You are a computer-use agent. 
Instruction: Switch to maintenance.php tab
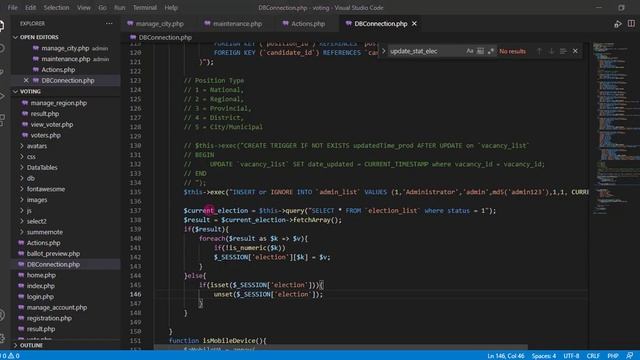233,24
